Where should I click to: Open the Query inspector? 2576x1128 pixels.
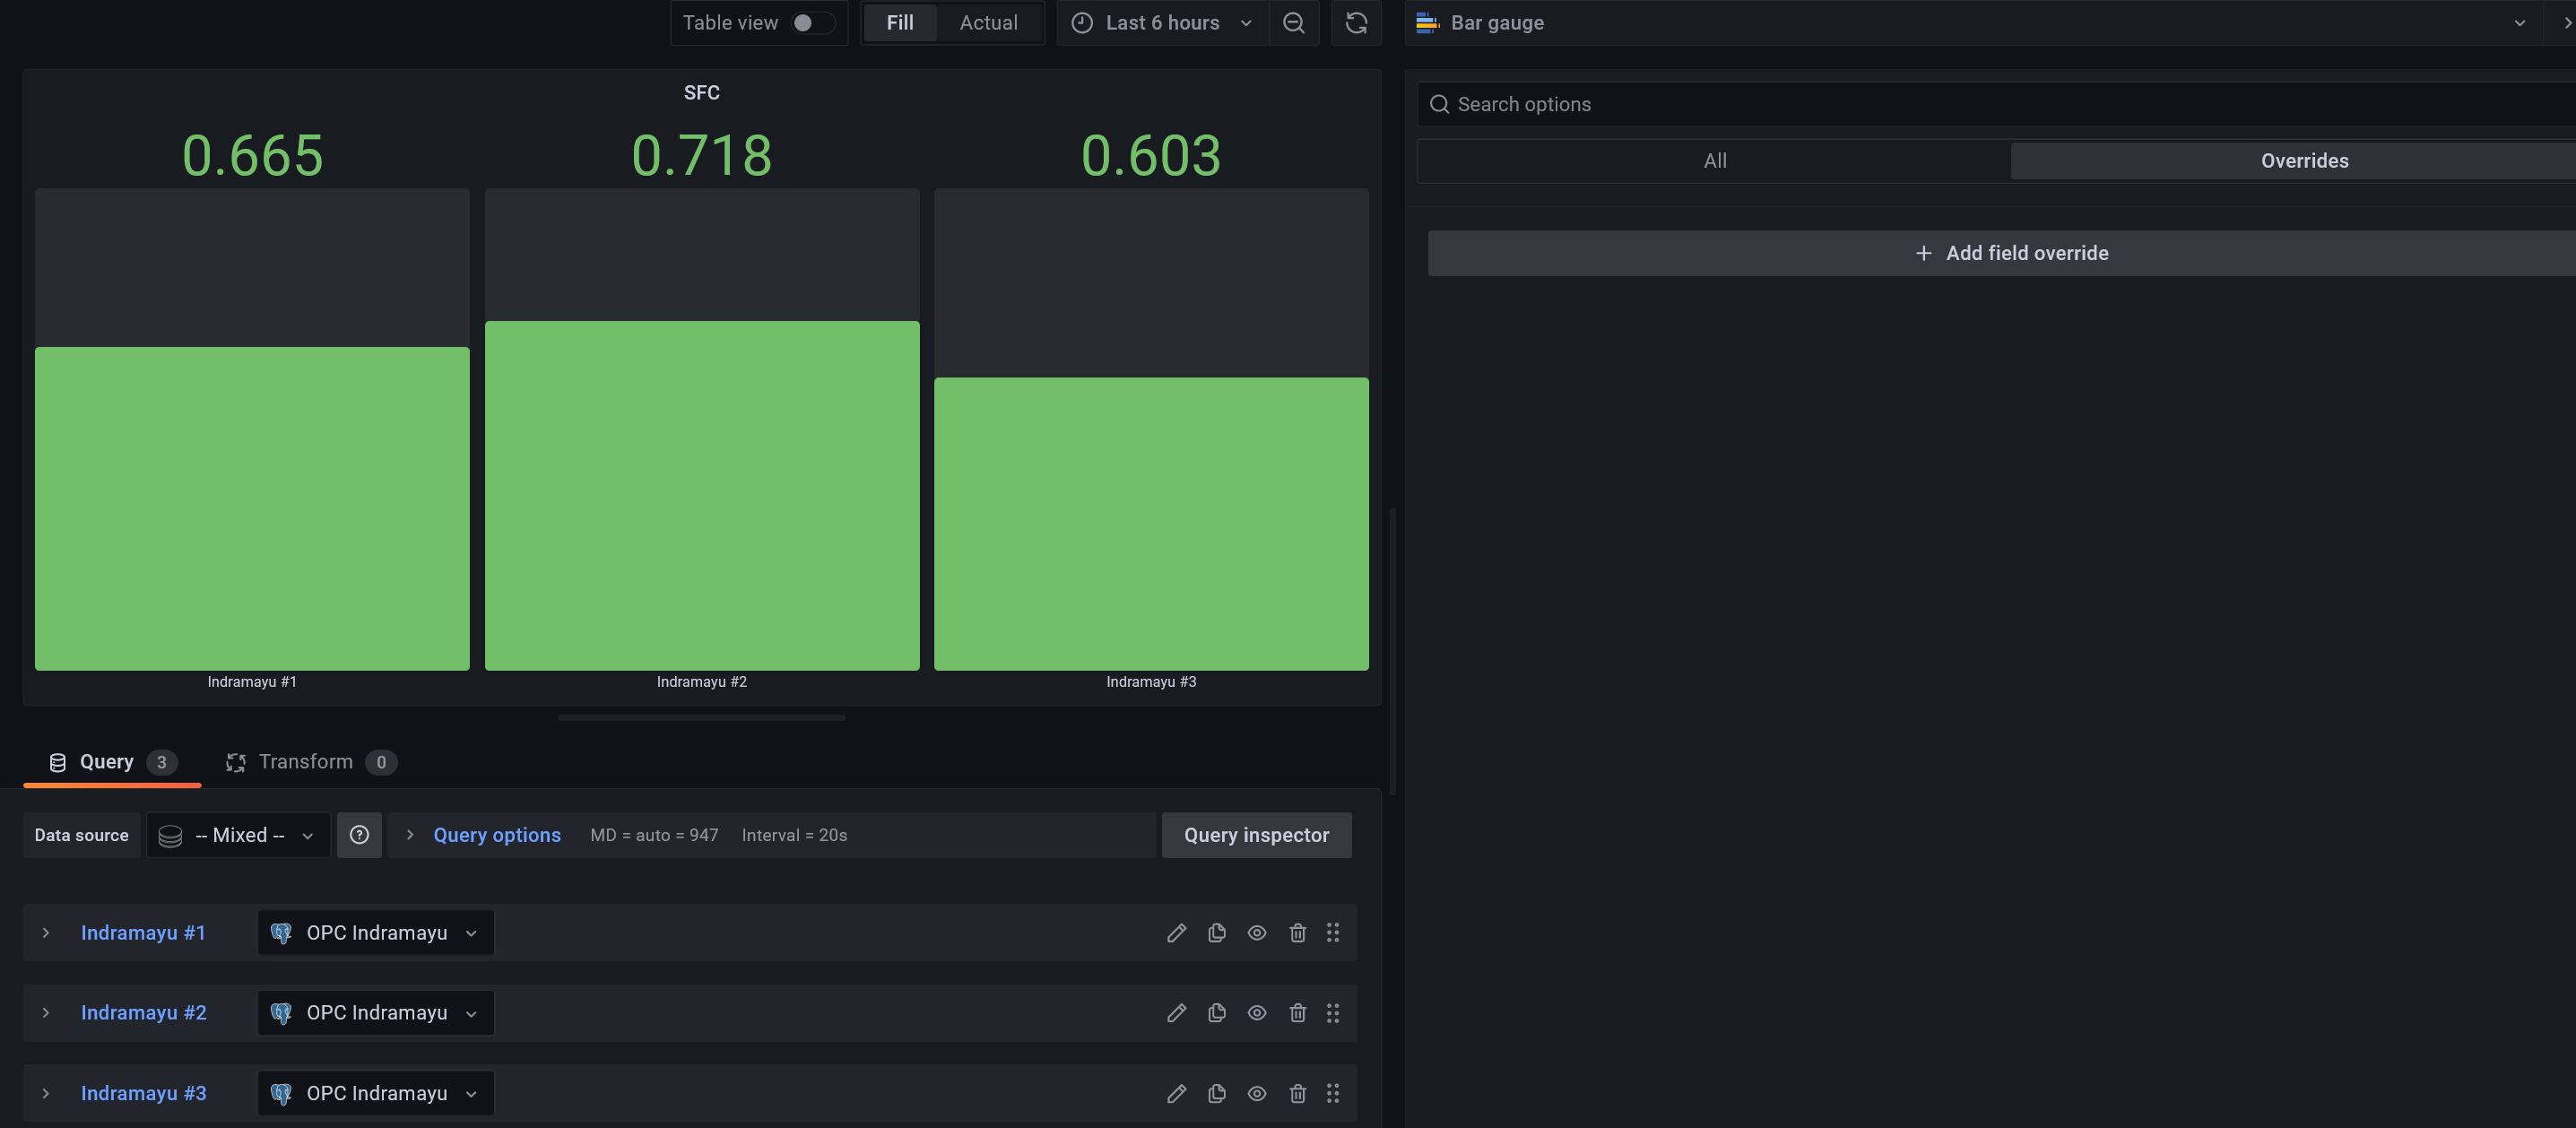(1255, 835)
